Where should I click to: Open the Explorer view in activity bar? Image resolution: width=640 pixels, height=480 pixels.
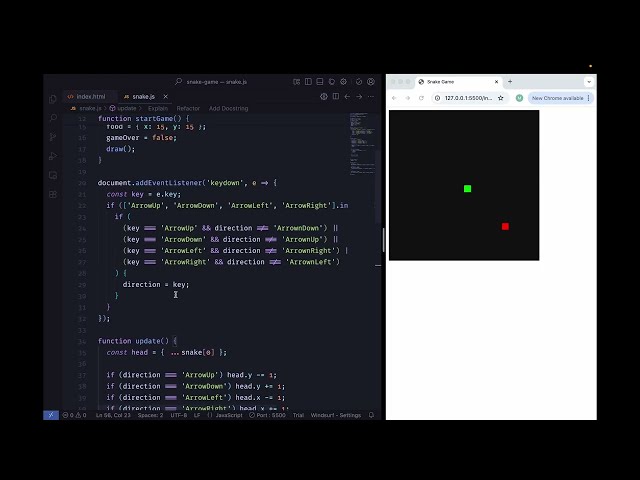tap(53, 99)
